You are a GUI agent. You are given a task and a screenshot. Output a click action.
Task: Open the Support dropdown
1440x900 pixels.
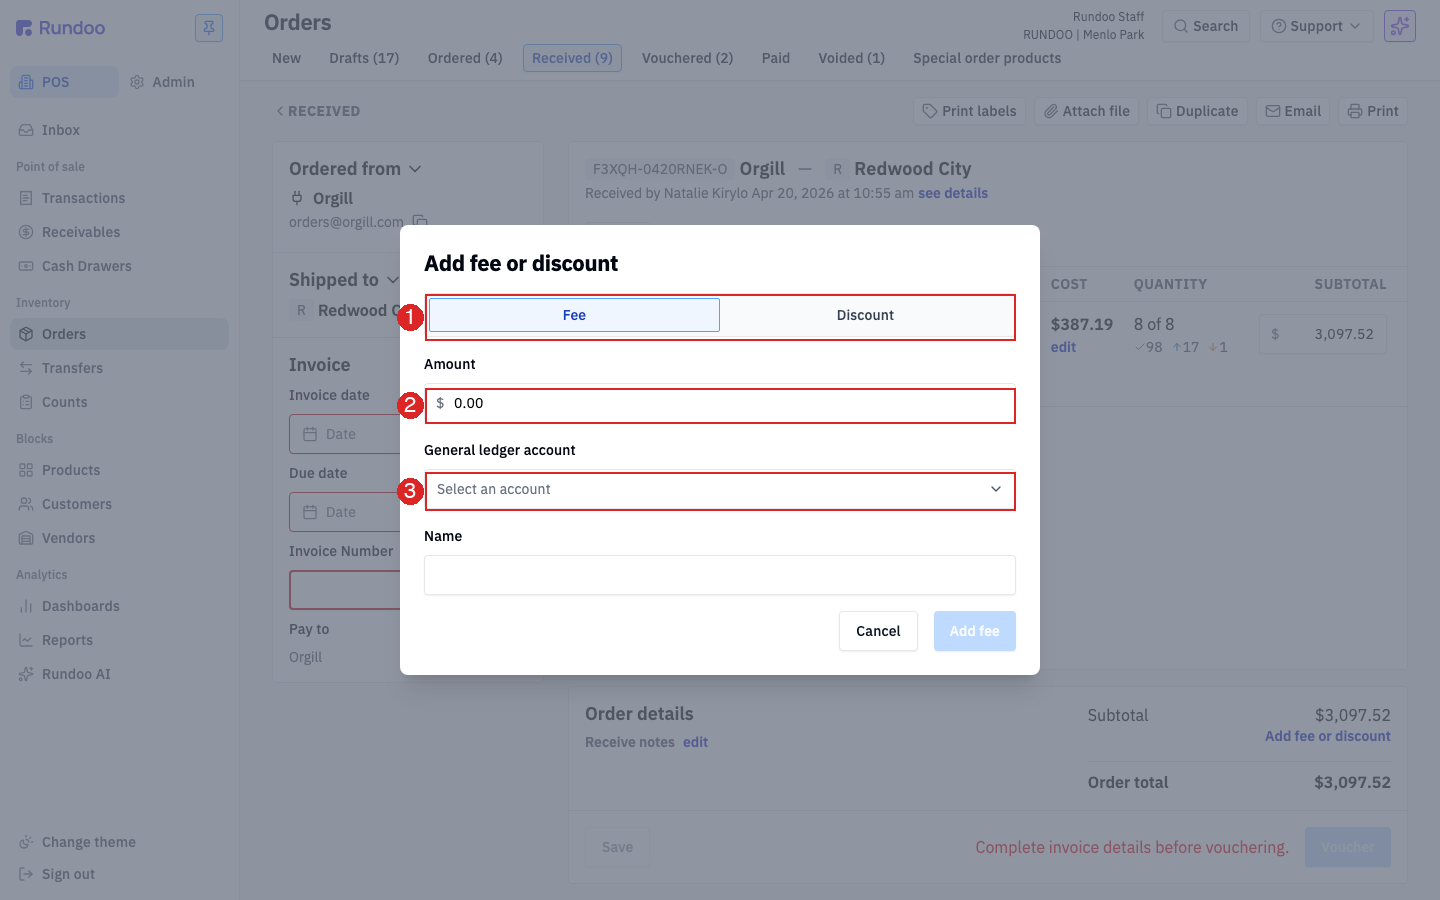coord(1316,26)
